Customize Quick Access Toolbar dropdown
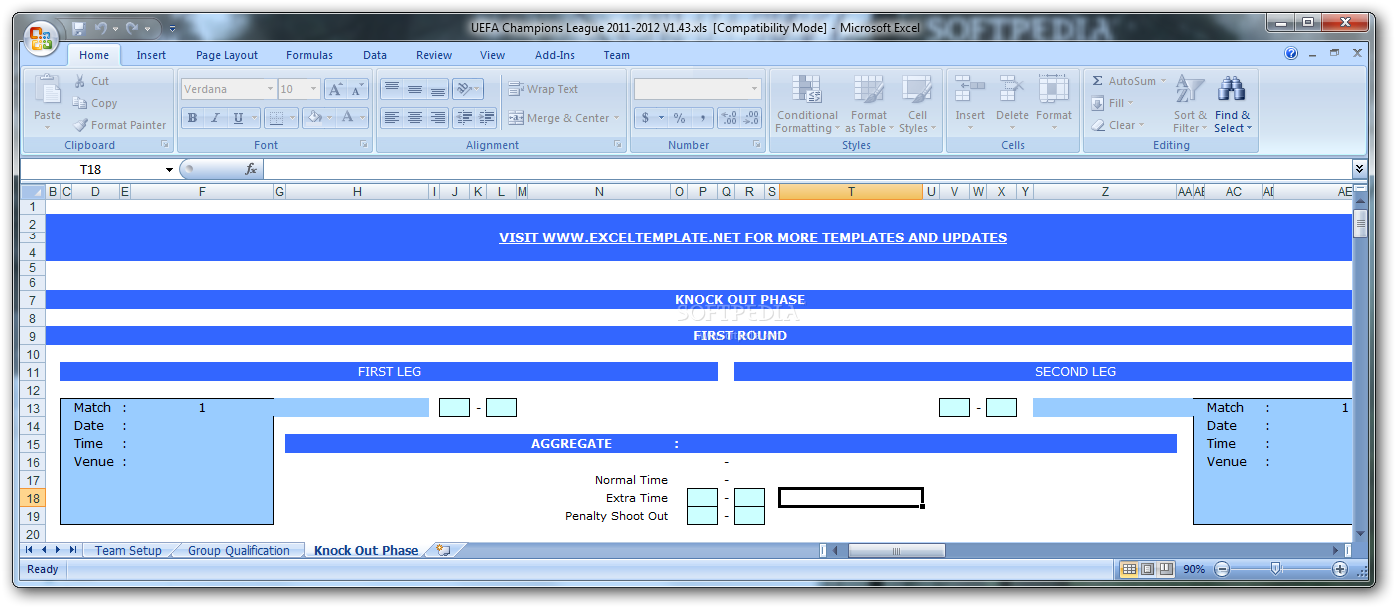The image size is (1396, 608). pyautogui.click(x=172, y=29)
